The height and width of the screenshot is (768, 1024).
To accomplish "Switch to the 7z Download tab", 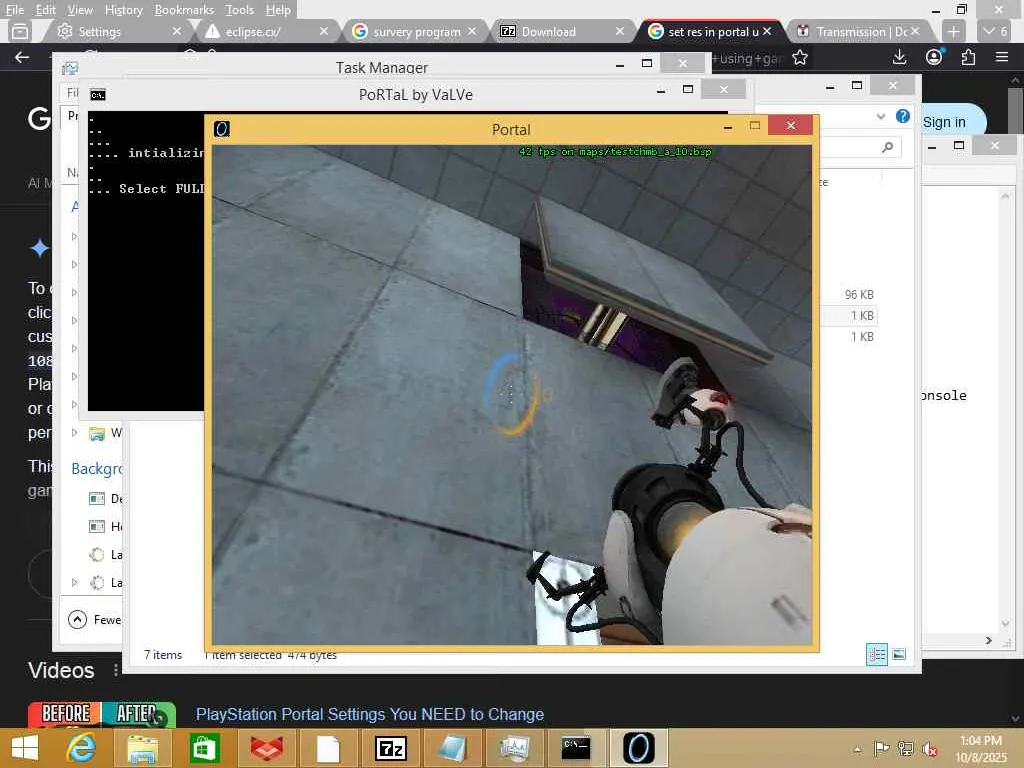I will 560,31.
